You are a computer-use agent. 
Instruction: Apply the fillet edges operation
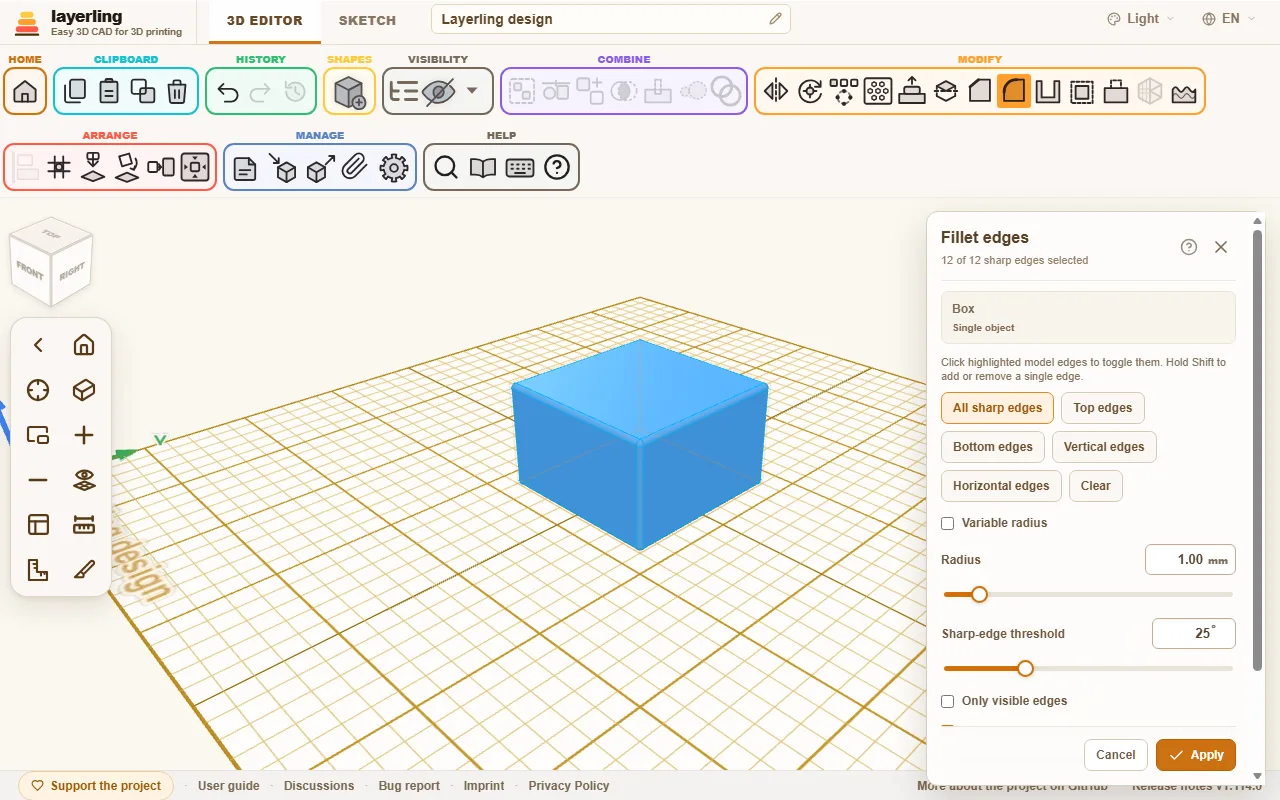[1196, 755]
